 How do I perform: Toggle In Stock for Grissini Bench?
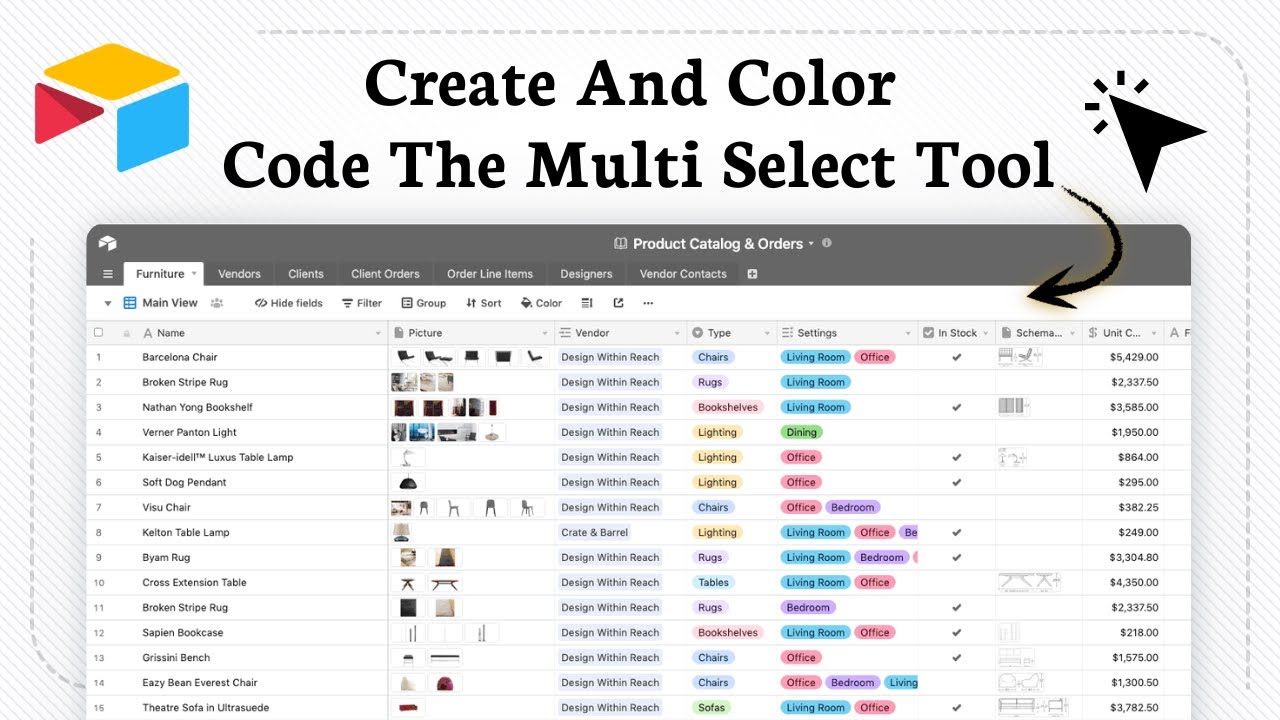957,657
